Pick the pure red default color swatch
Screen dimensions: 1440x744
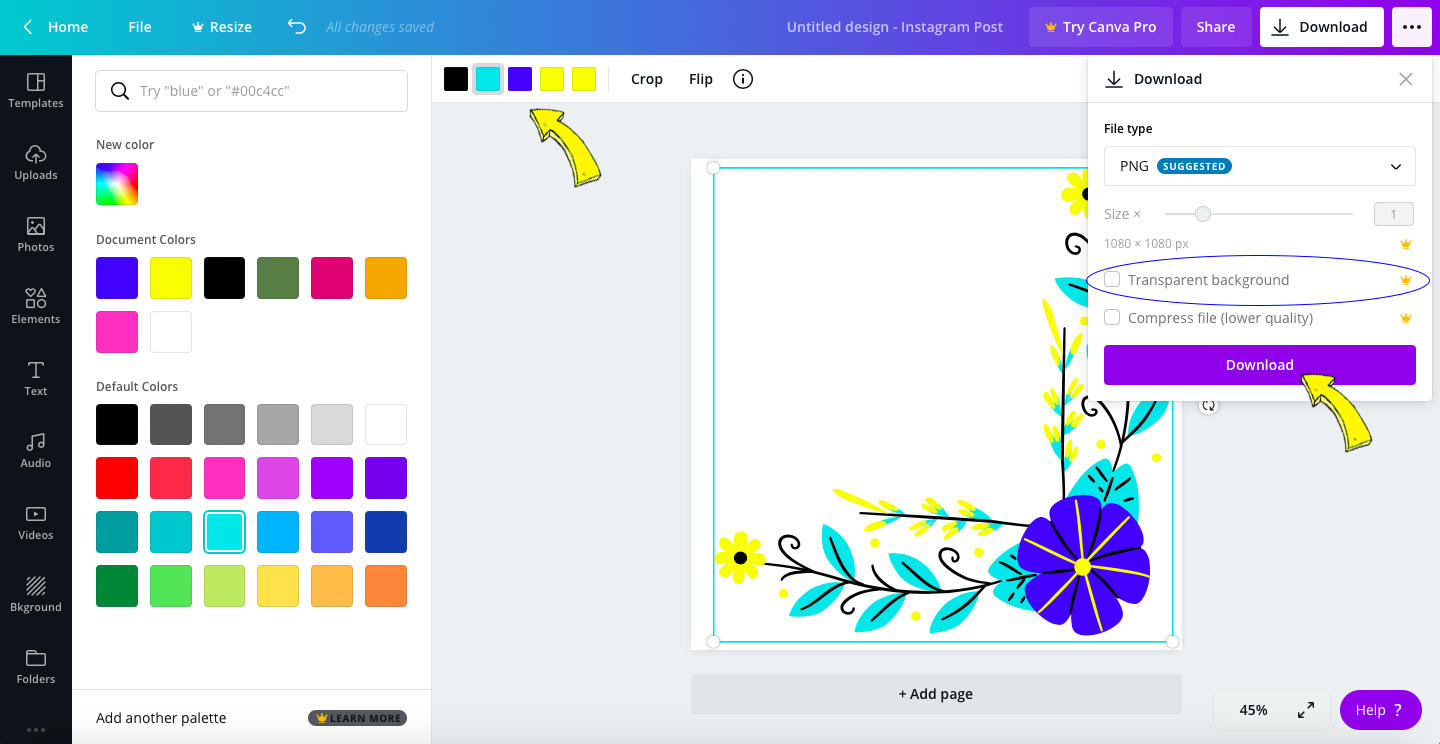click(117, 478)
